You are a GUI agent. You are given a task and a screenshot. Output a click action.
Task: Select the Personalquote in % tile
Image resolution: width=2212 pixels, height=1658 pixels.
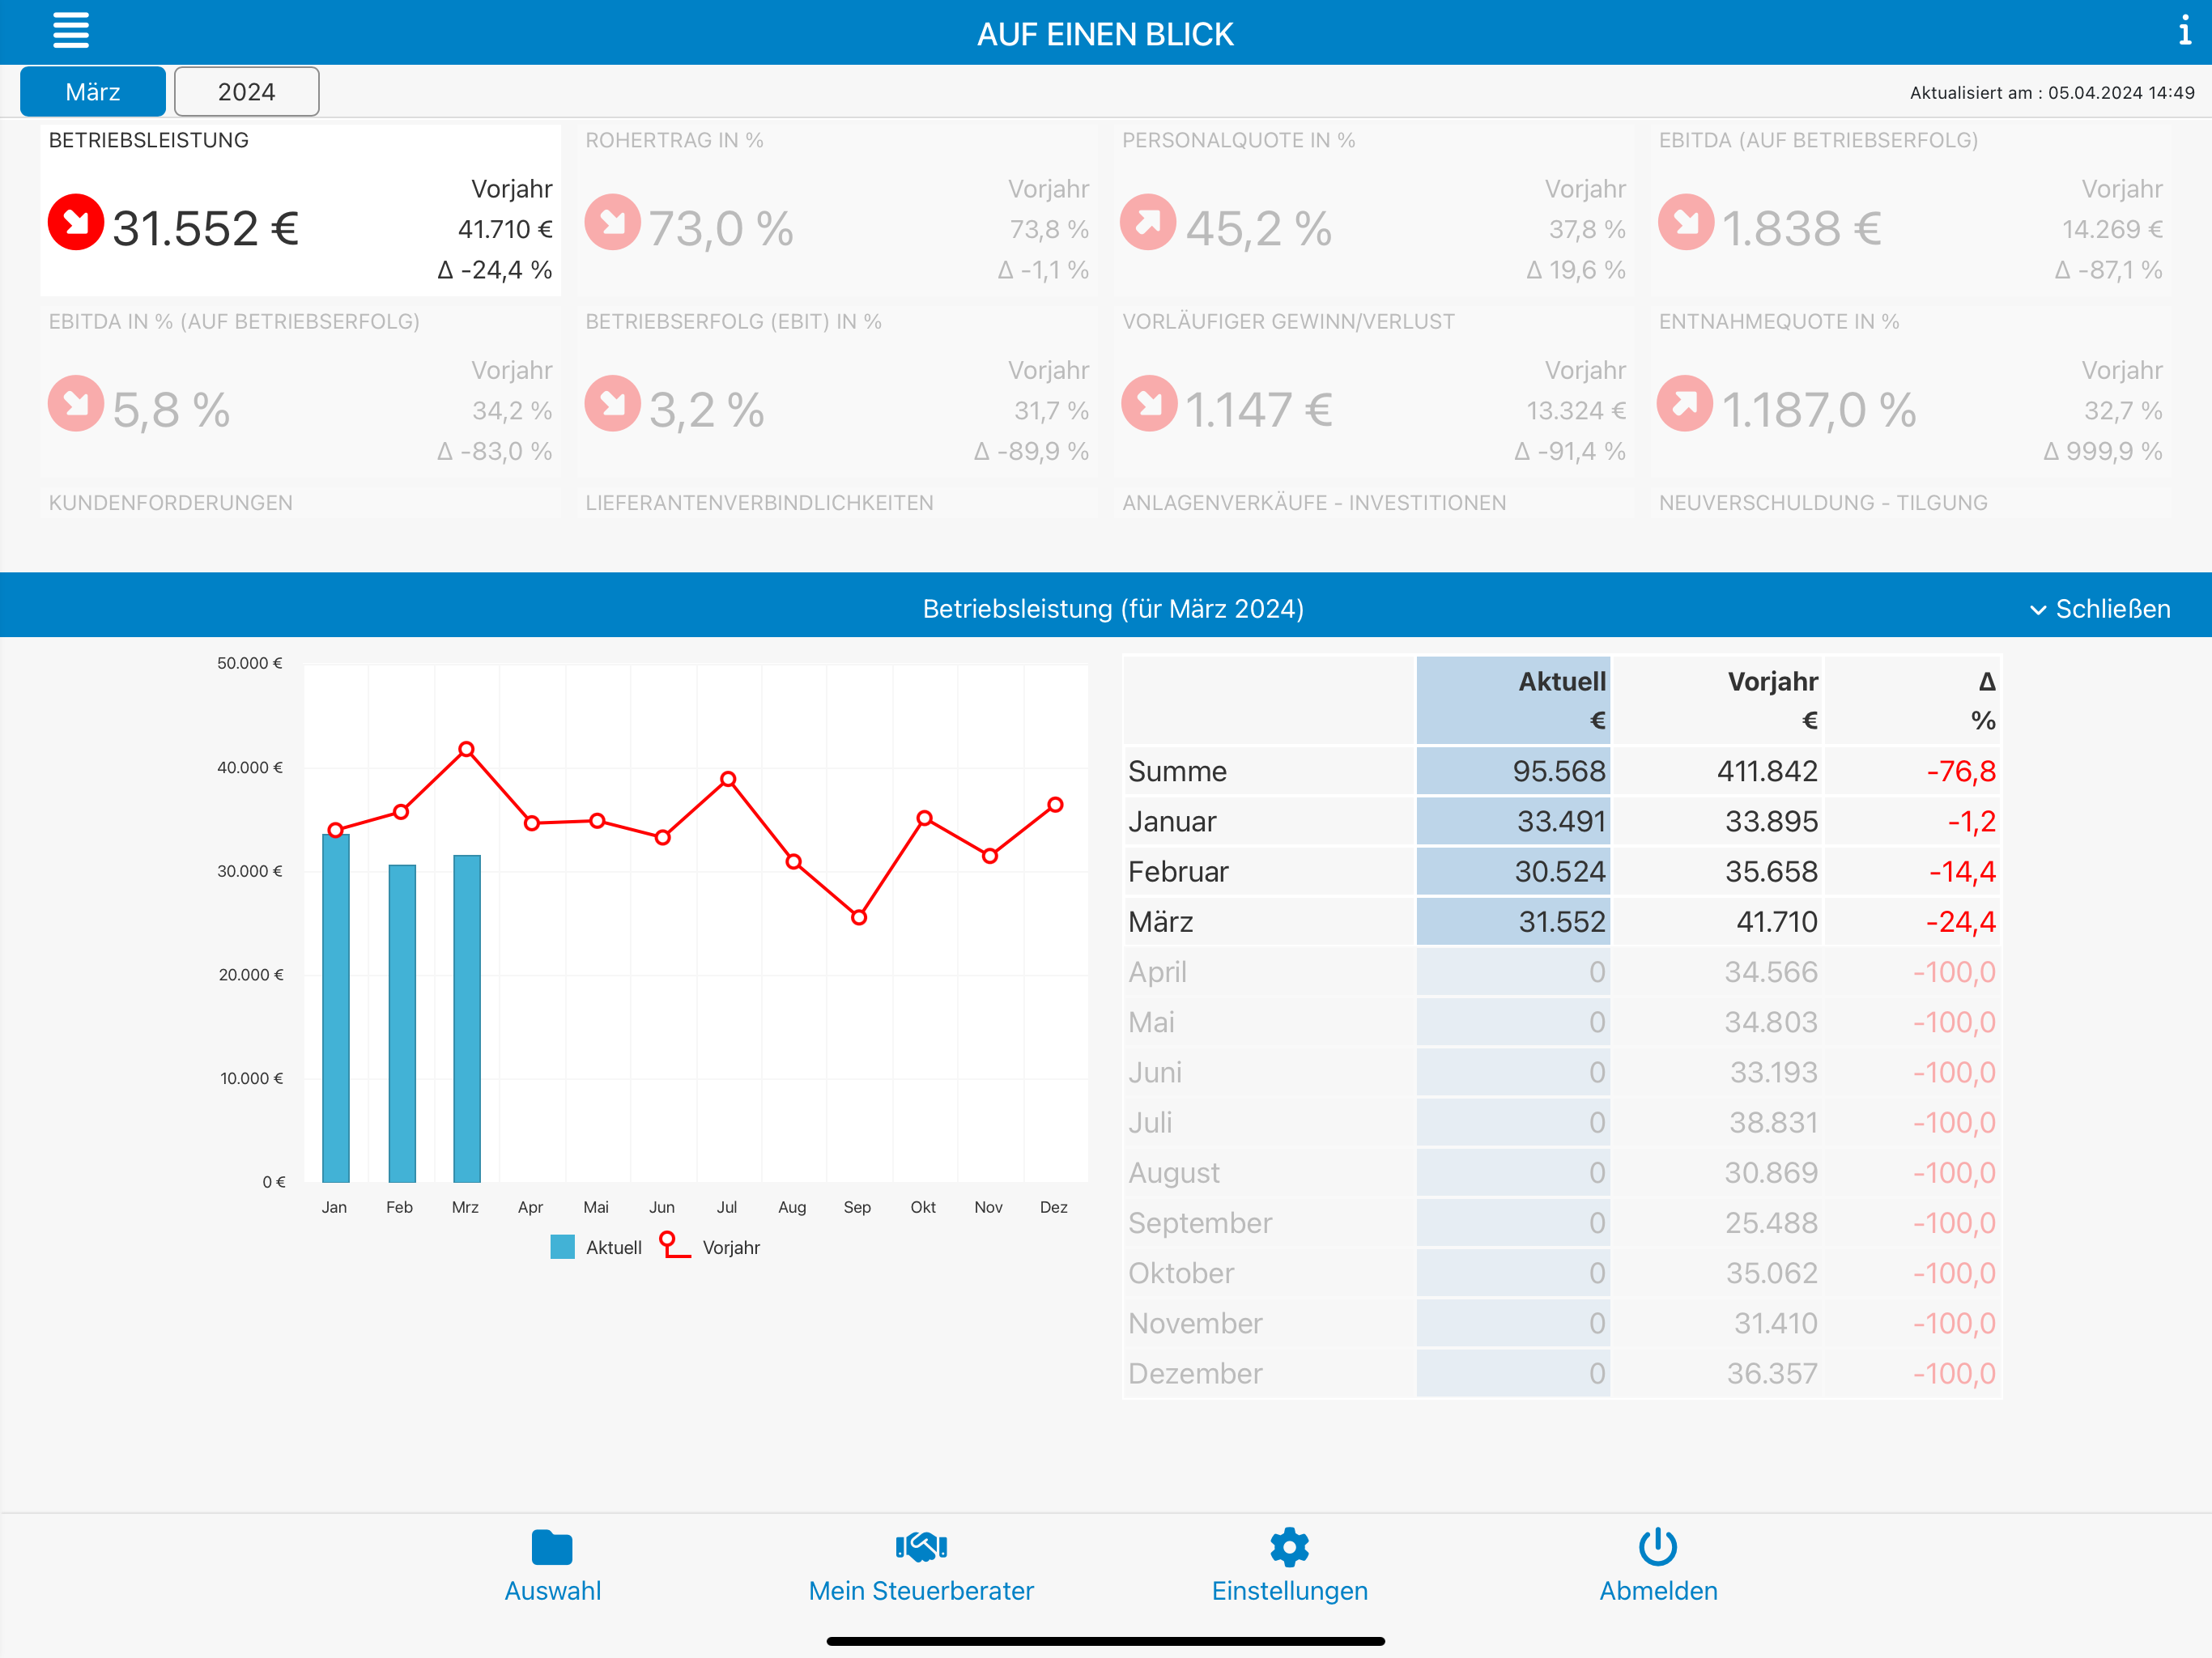(x=1374, y=210)
